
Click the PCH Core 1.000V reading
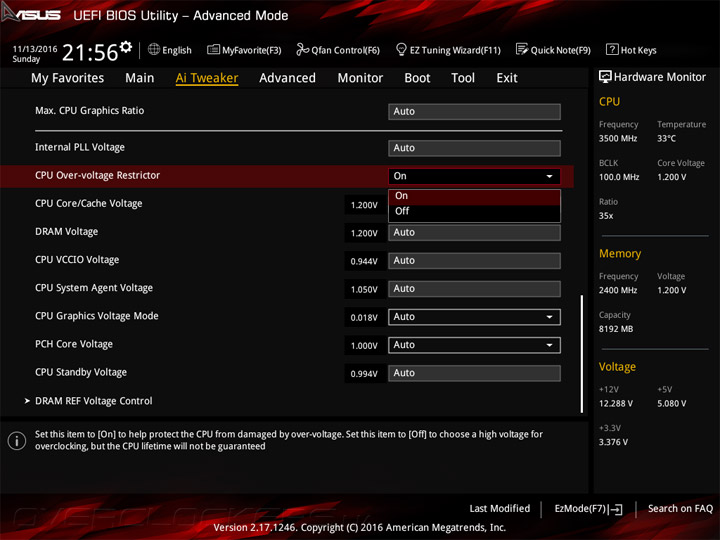(x=364, y=346)
